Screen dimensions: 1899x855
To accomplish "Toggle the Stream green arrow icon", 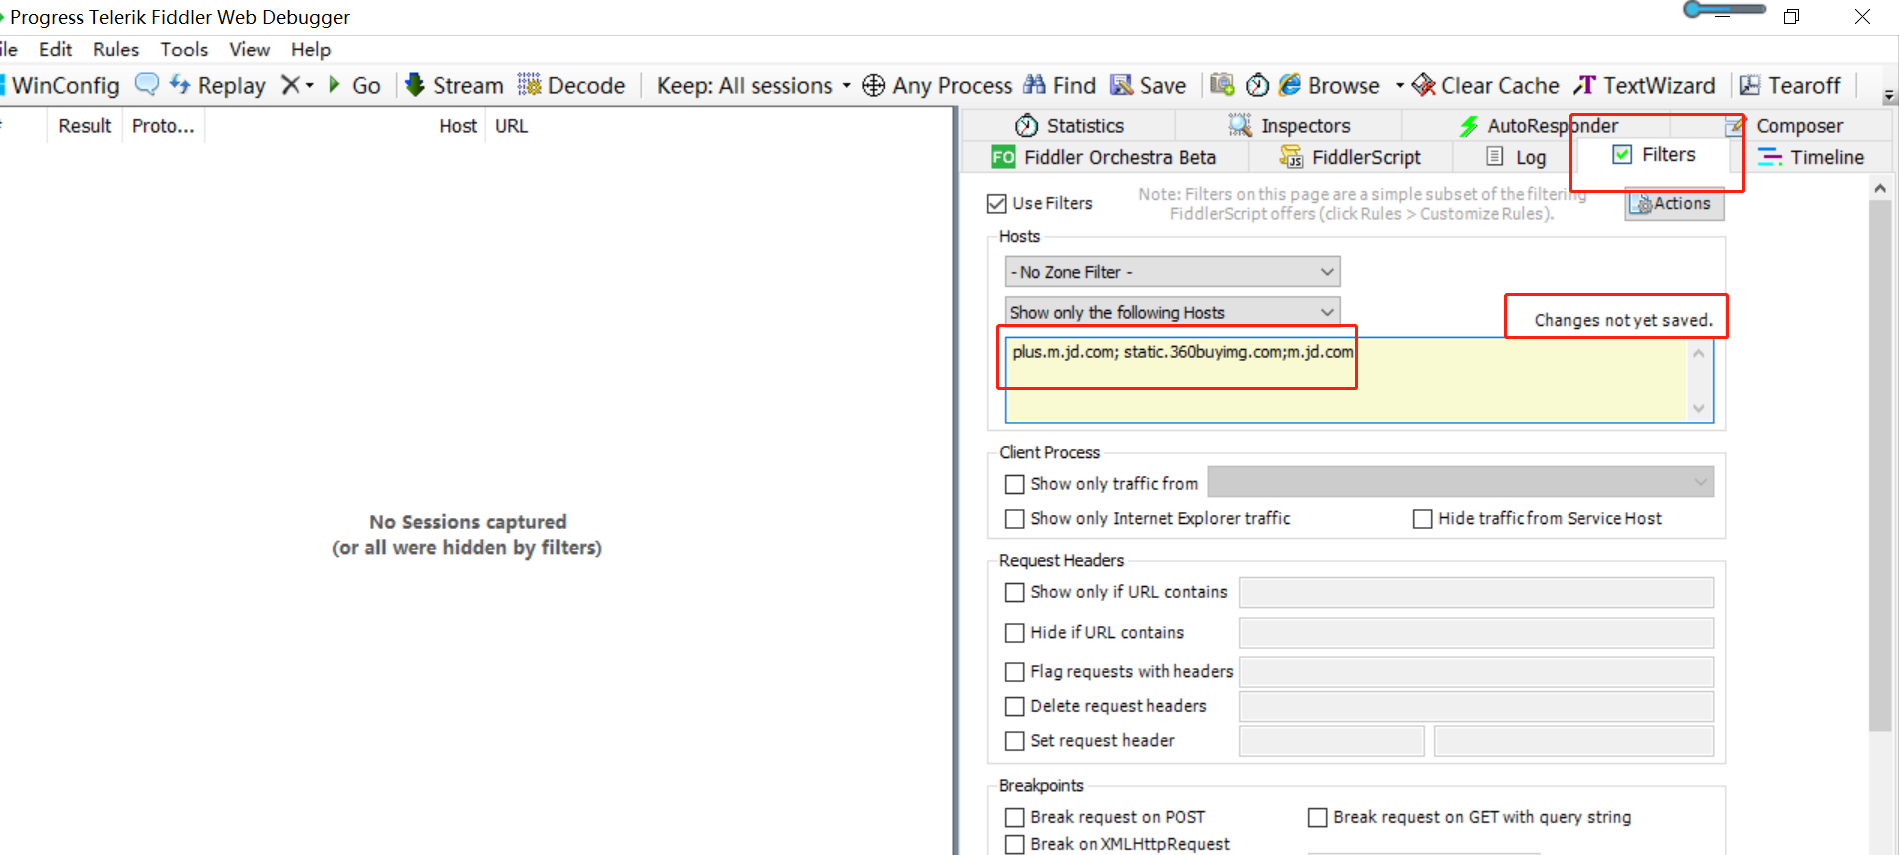I will pos(415,84).
